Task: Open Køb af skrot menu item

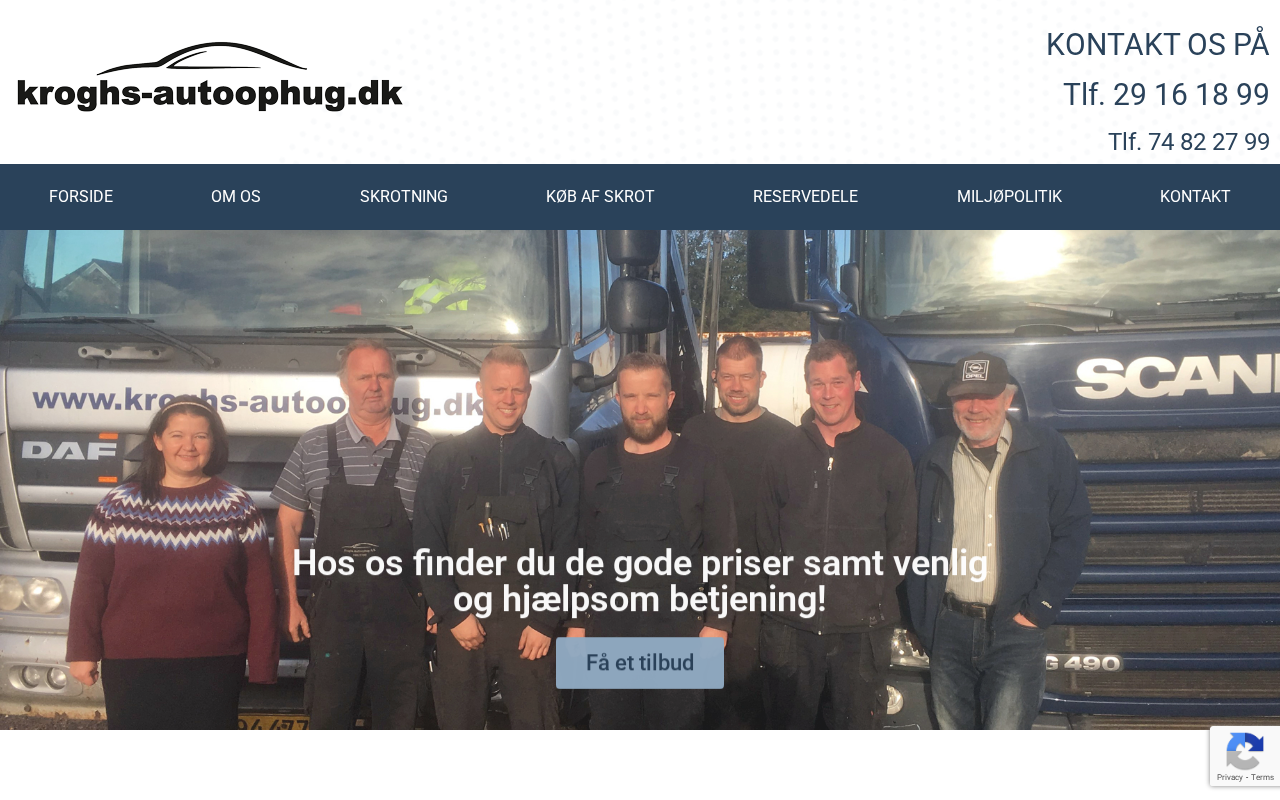Action: coord(600,197)
